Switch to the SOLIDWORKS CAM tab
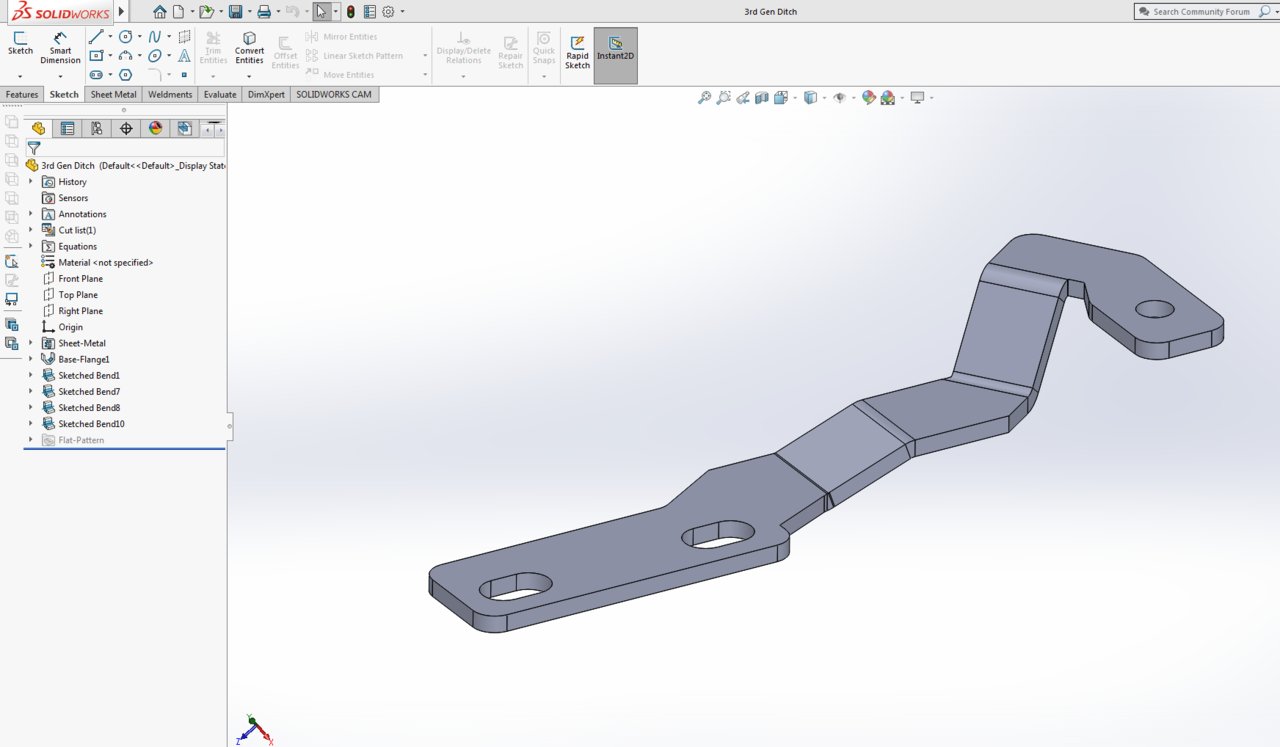Viewport: 1280px width, 747px height. 334,94
